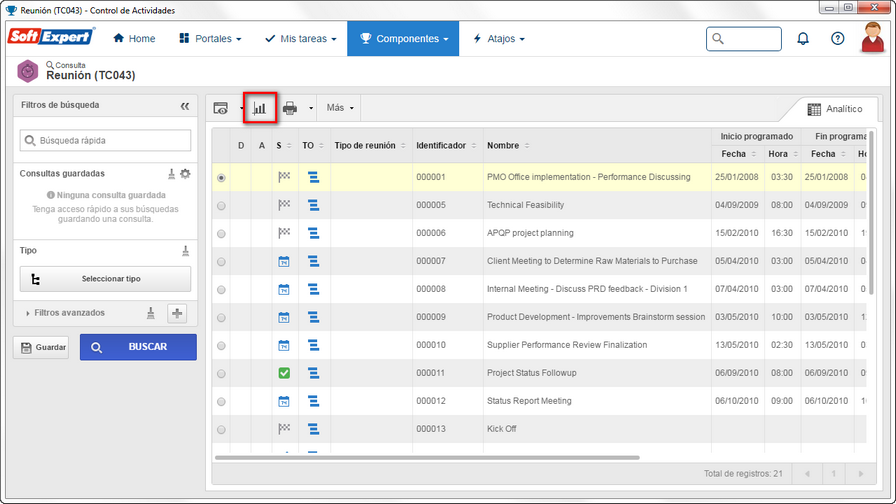Click the SoftExpert logo
The image size is (896, 504).
tap(51, 37)
